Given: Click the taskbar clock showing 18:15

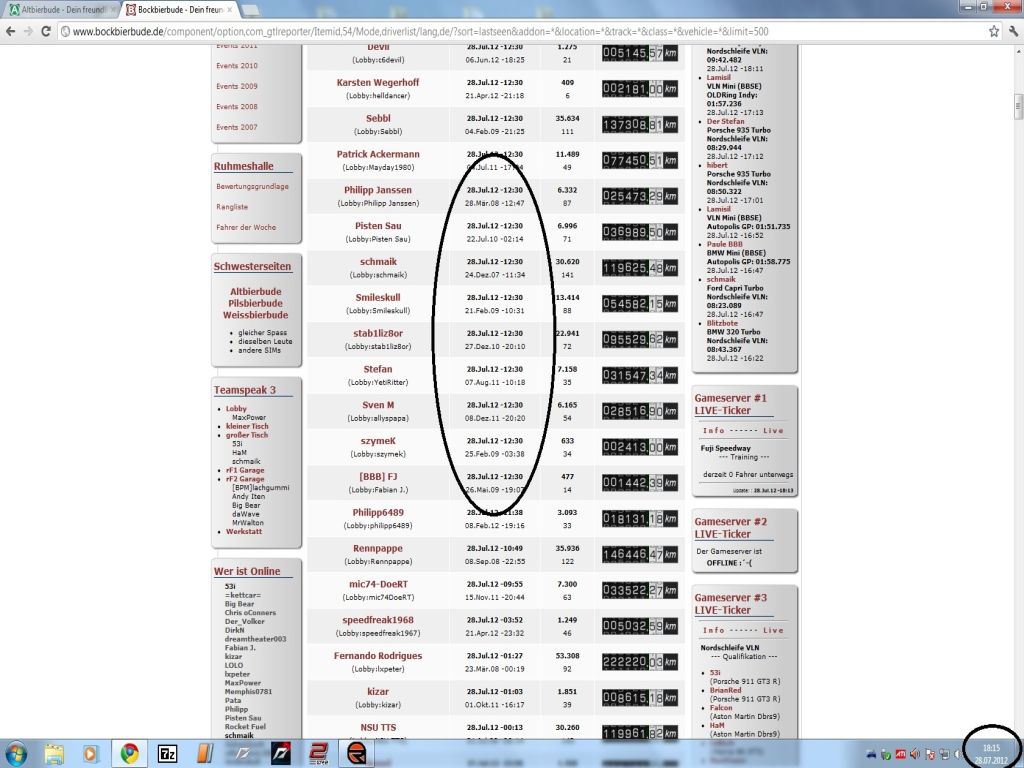Looking at the screenshot, I should click(990, 753).
